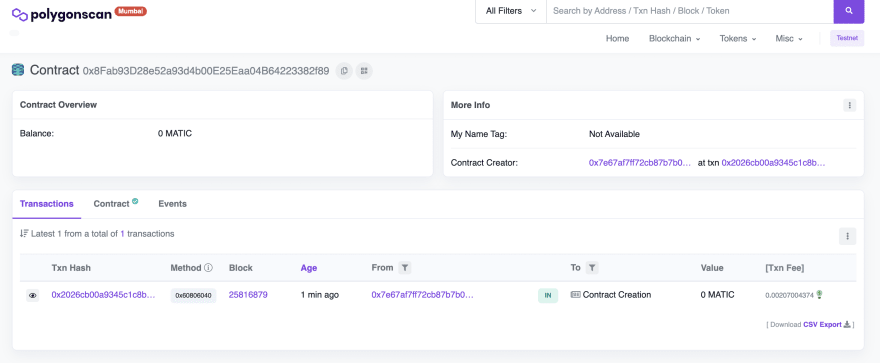Expand the Tokens navigation menu

pos(738,39)
